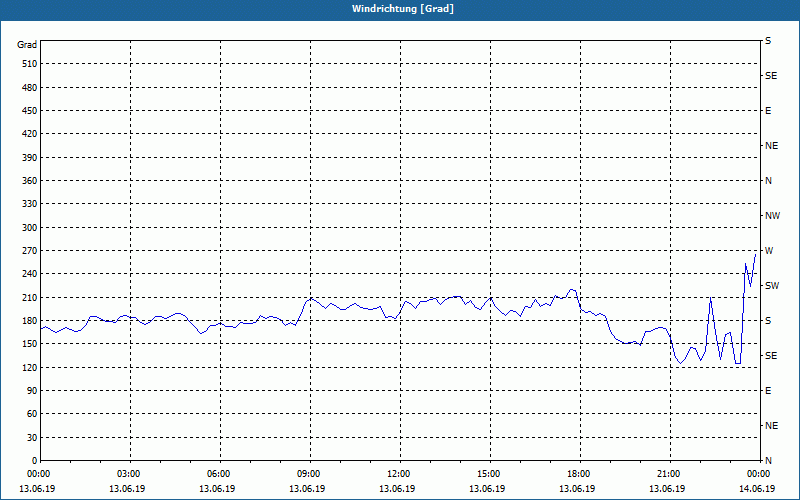Click the 13.06.19 date under 12:00
800x500 pixels.
click(397, 488)
